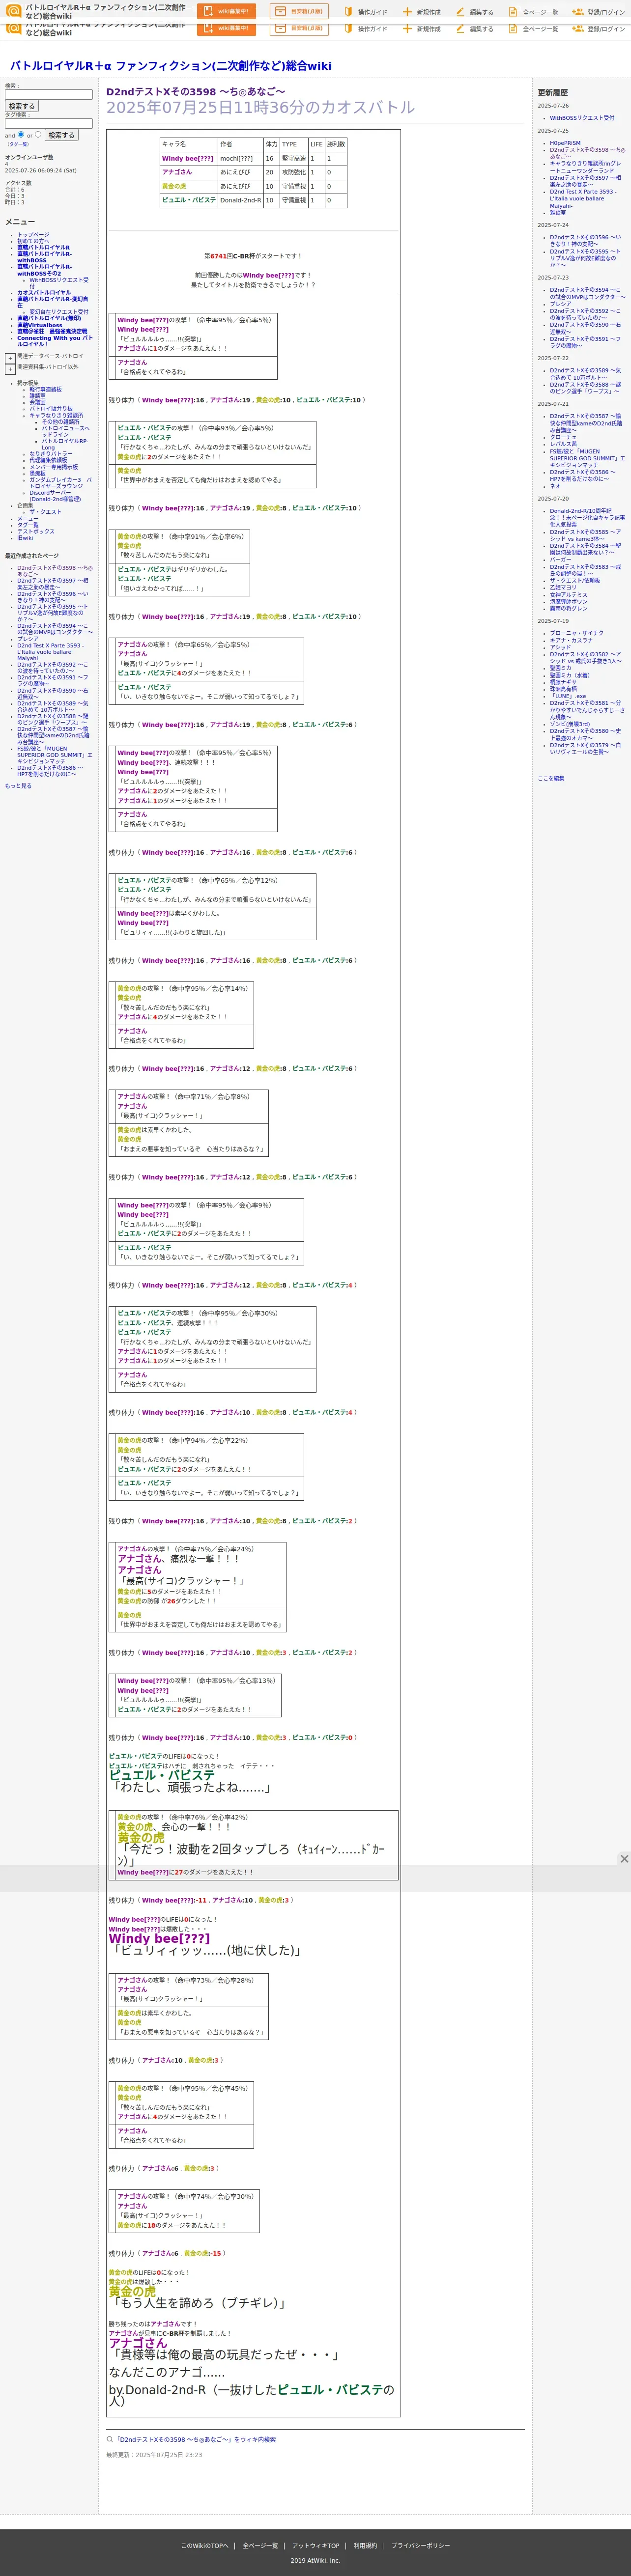Open 初めての方へ menu link

tap(33, 241)
